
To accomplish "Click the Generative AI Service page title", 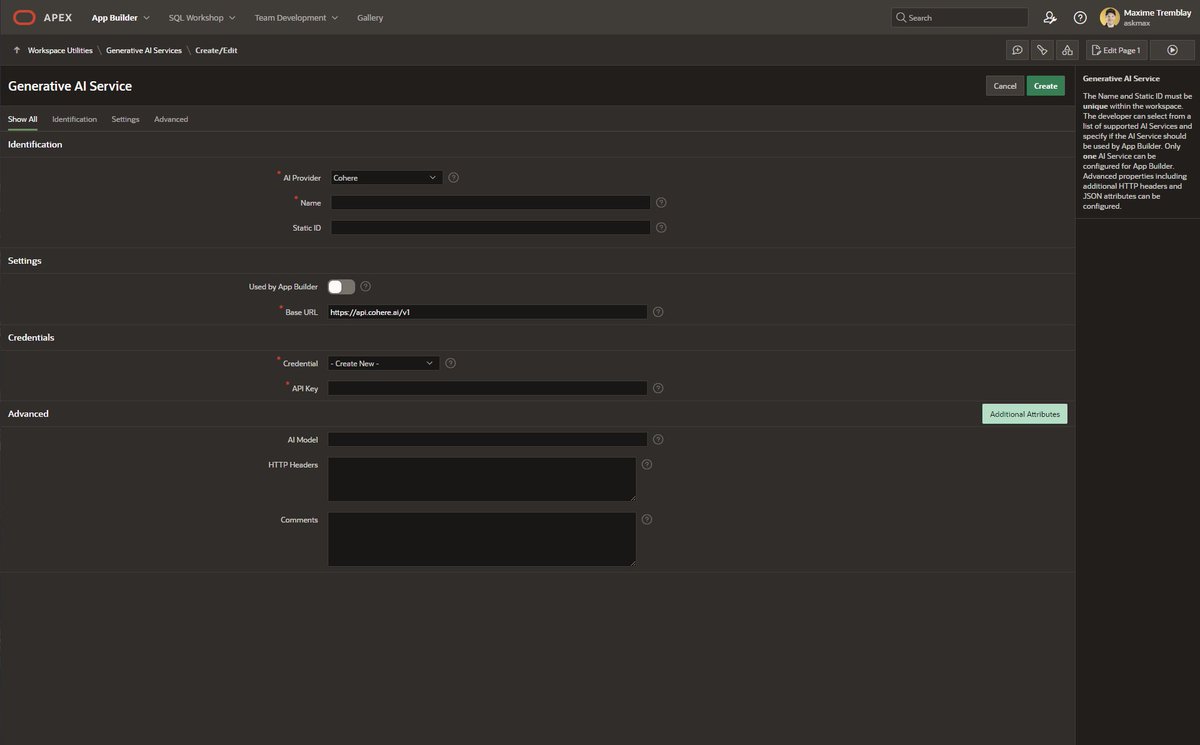I will point(70,86).
